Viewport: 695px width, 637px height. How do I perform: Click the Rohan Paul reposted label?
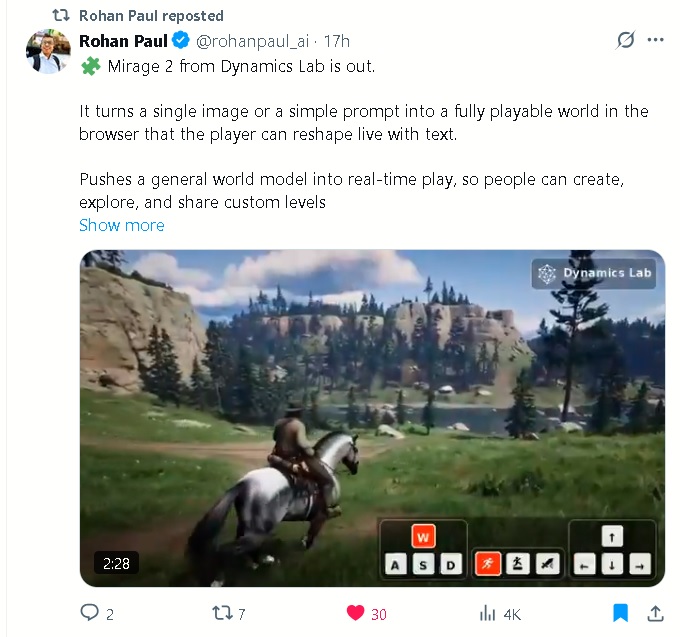click(151, 16)
